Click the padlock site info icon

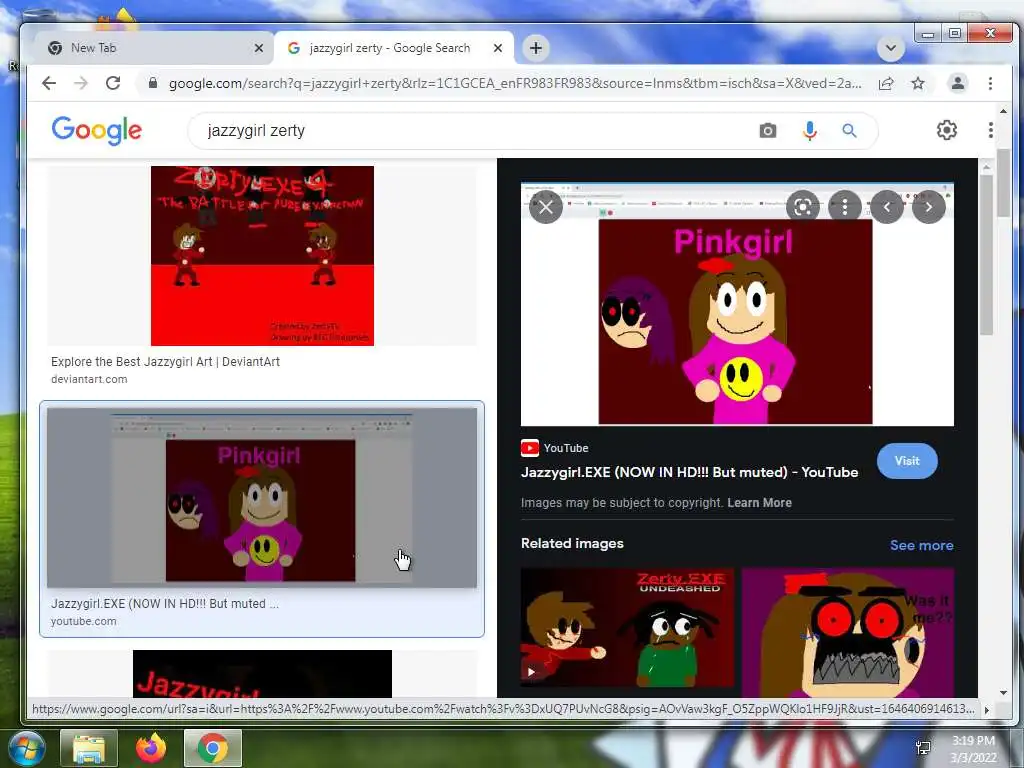153,83
